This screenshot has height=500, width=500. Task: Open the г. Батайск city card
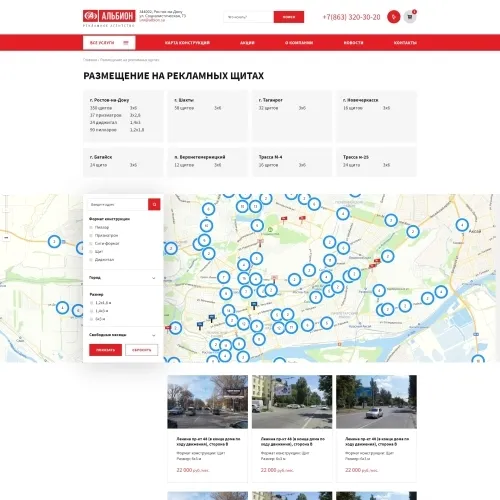[x=123, y=162]
